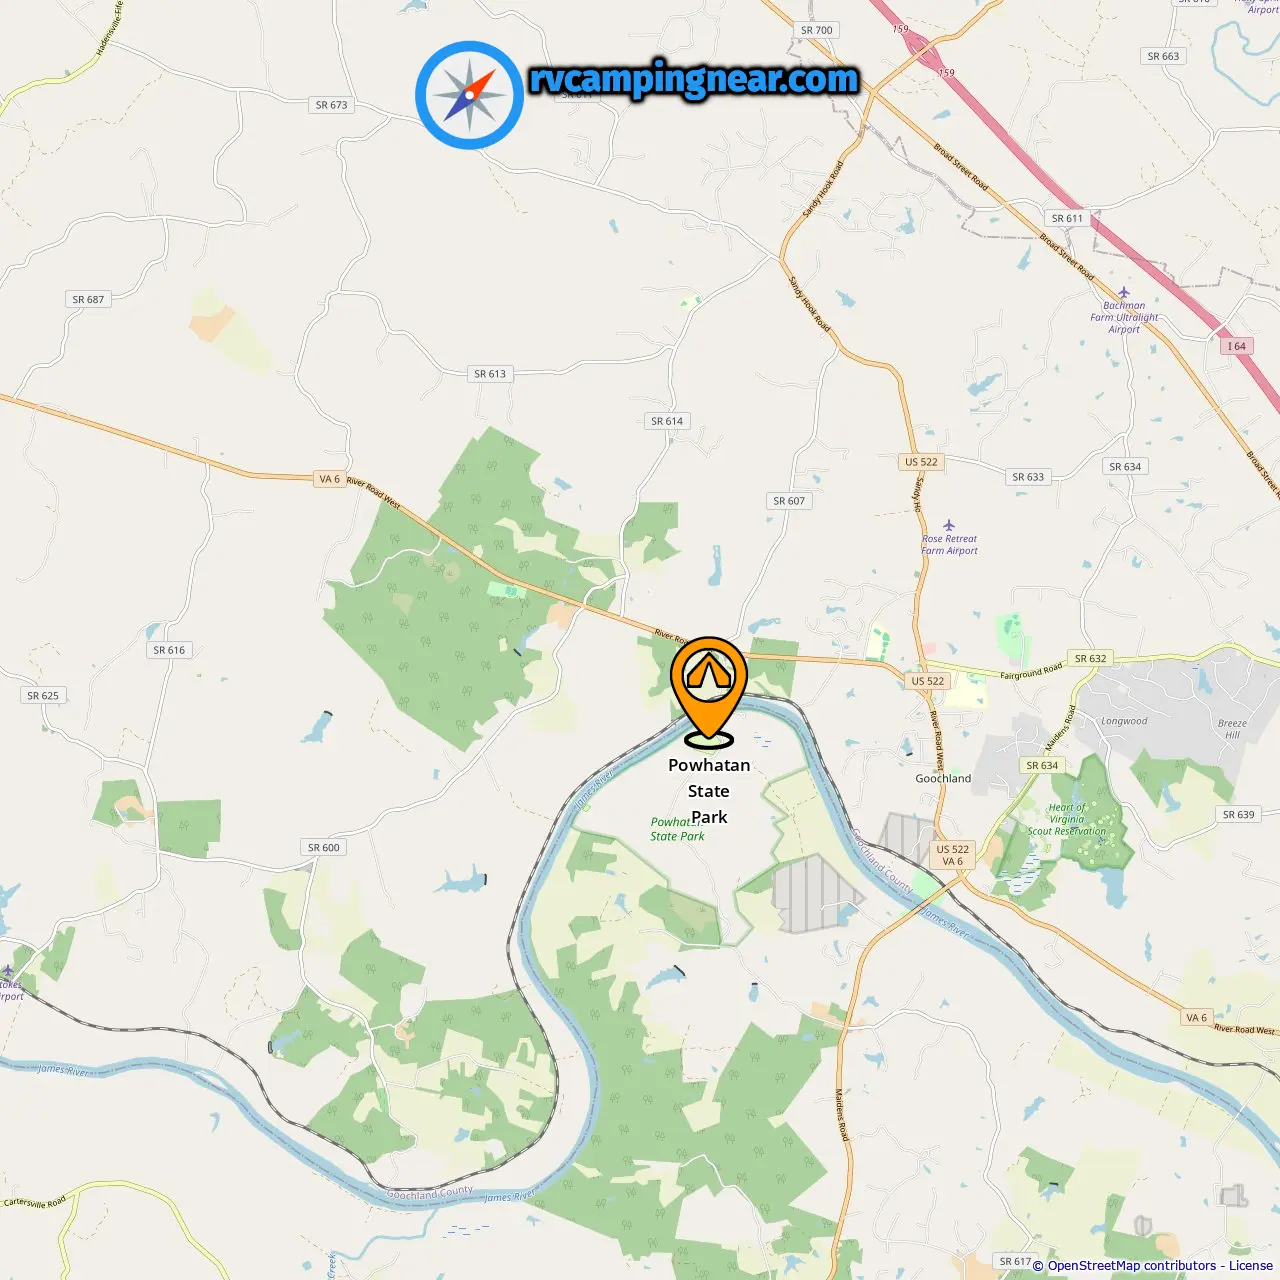Viewport: 1280px width, 1280px height.
Task: Click the Longwood area label
Action: point(1124,721)
